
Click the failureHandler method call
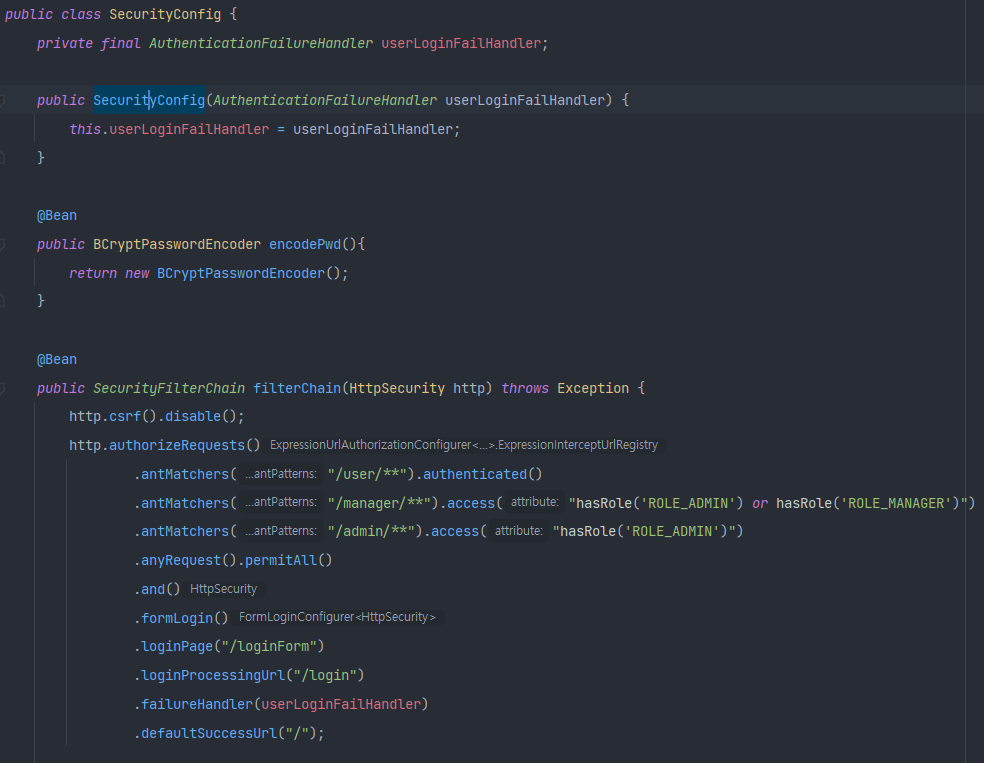point(197,705)
